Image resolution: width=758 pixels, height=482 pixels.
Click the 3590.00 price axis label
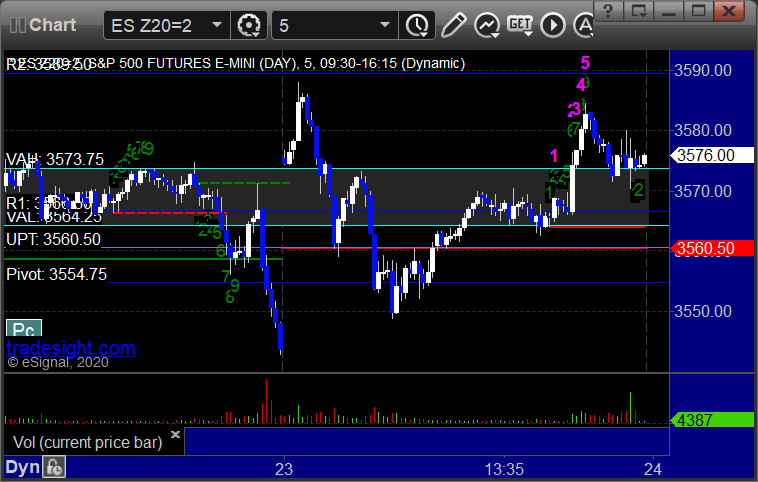(703, 71)
